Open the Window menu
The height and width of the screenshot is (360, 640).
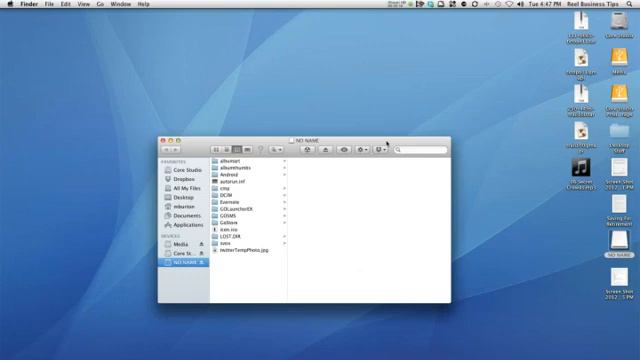(121, 4)
